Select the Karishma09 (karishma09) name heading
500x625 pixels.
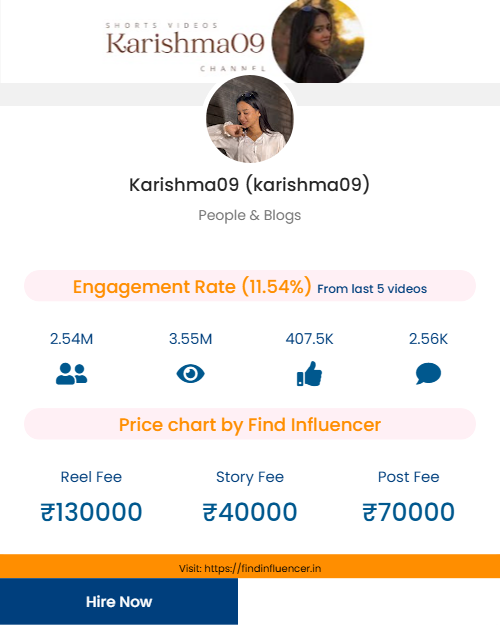coord(250,185)
